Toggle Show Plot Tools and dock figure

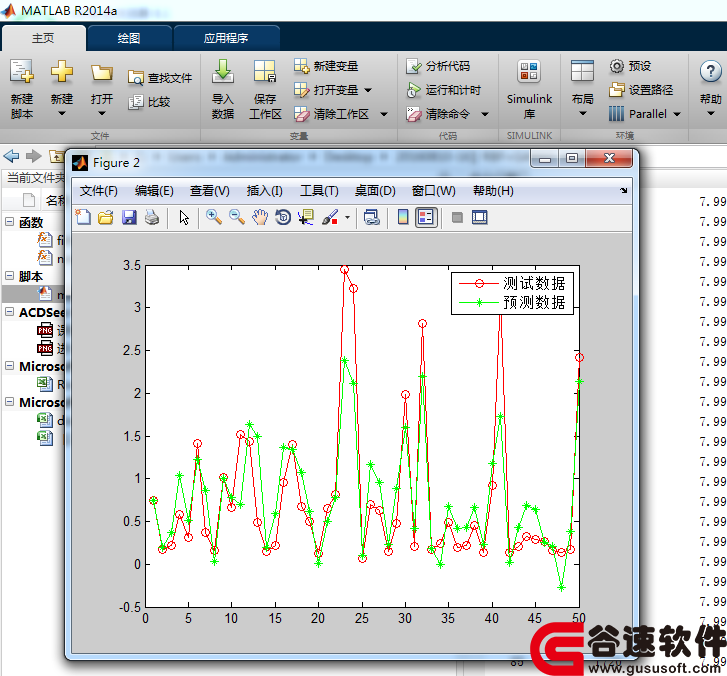[x=479, y=217]
